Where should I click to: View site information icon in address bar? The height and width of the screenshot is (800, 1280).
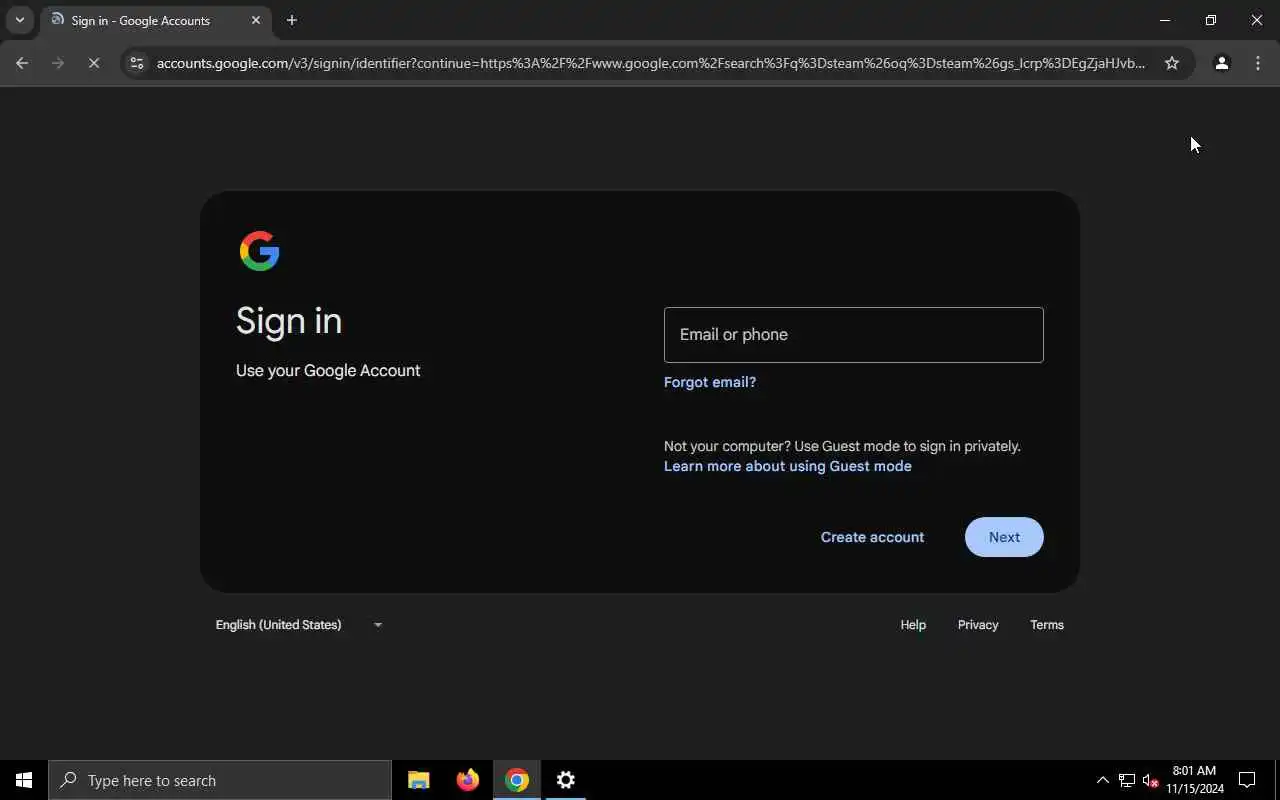pyautogui.click(x=137, y=63)
